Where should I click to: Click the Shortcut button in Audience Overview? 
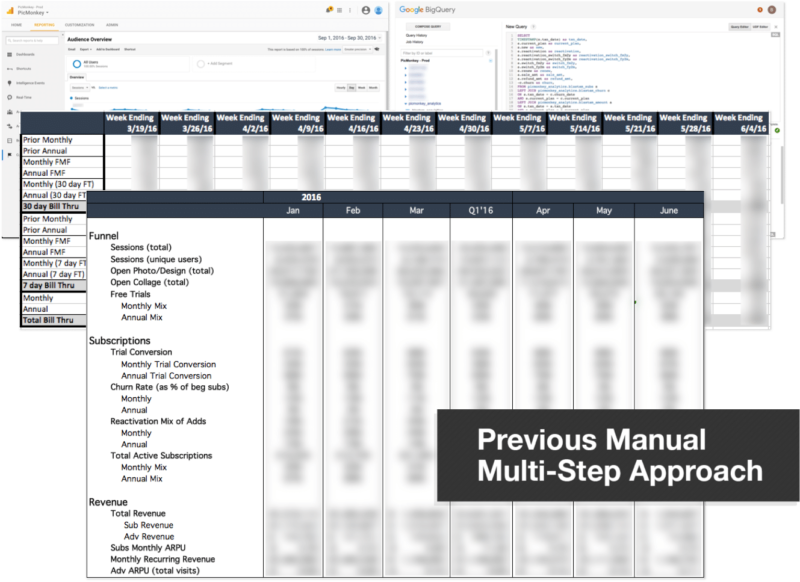click(x=130, y=49)
